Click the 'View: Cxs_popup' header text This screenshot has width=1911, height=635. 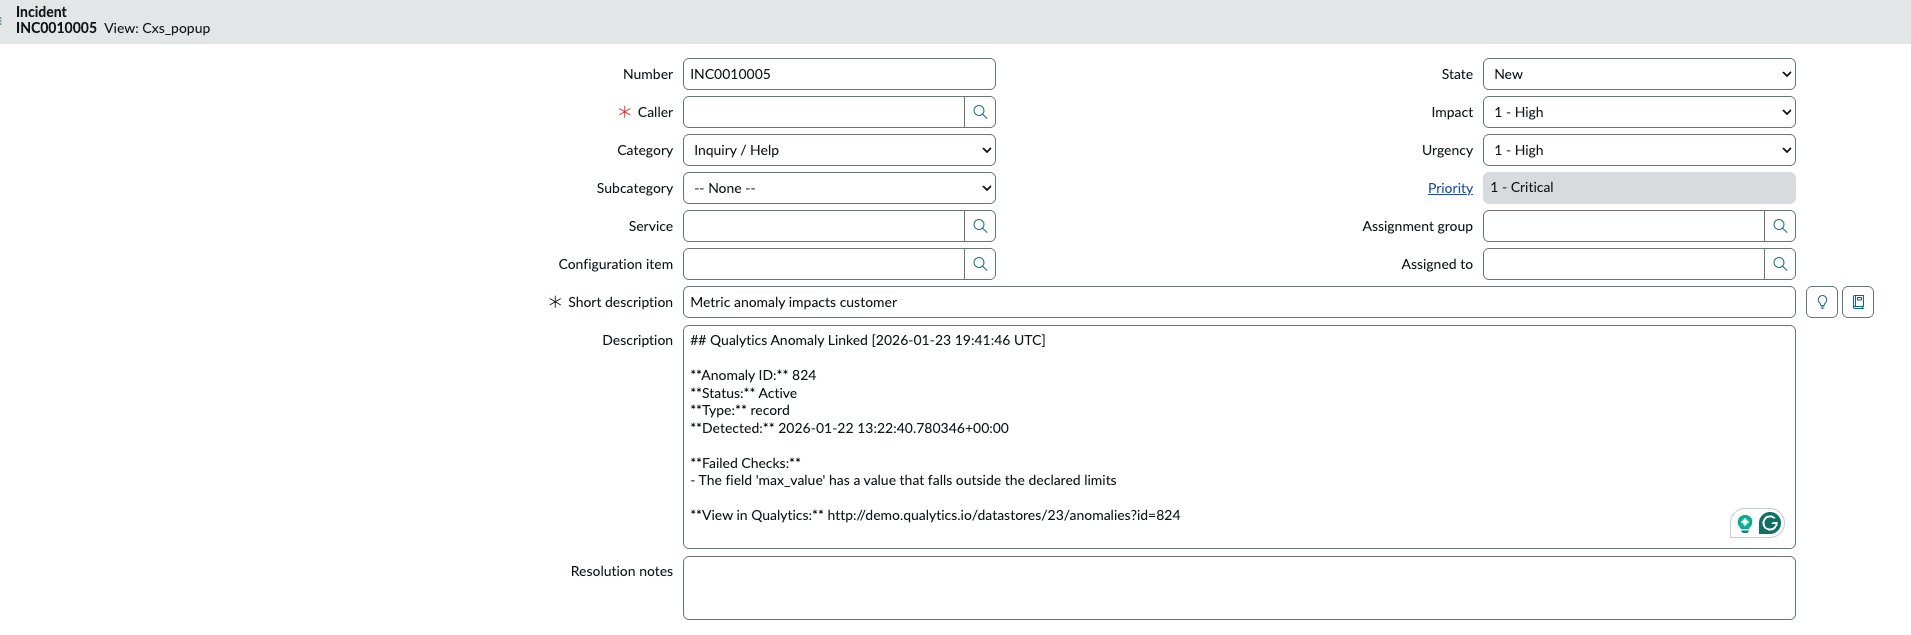pyautogui.click(x=157, y=28)
